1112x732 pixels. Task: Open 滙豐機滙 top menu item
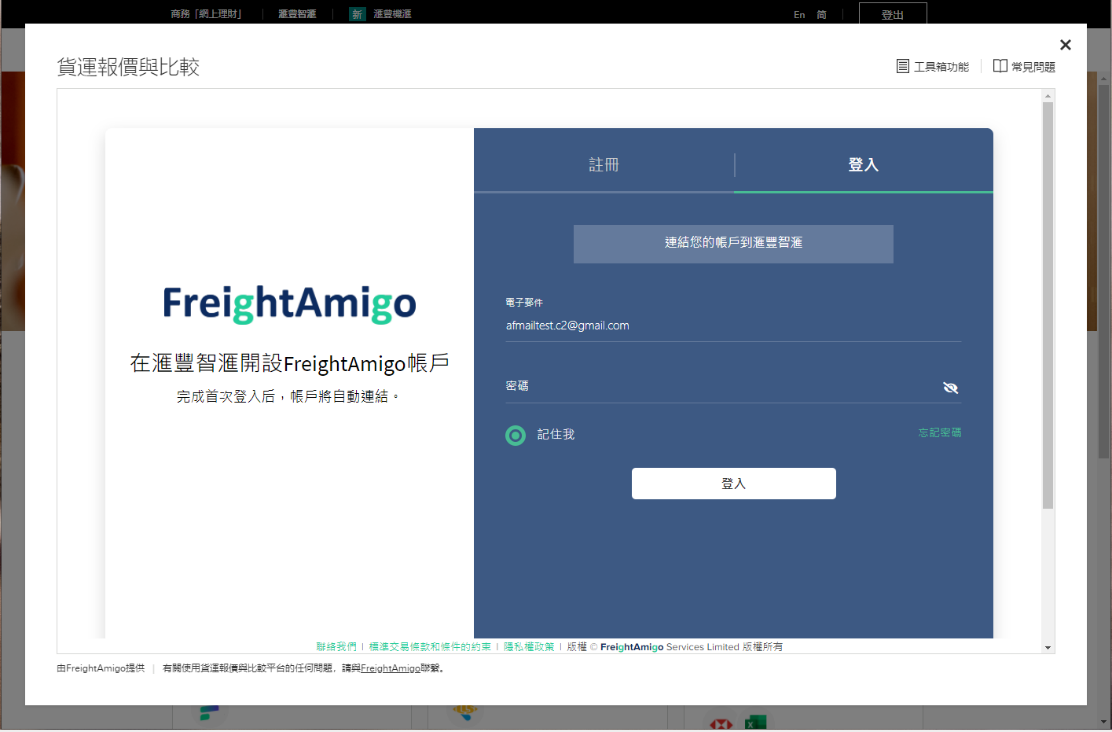(392, 13)
